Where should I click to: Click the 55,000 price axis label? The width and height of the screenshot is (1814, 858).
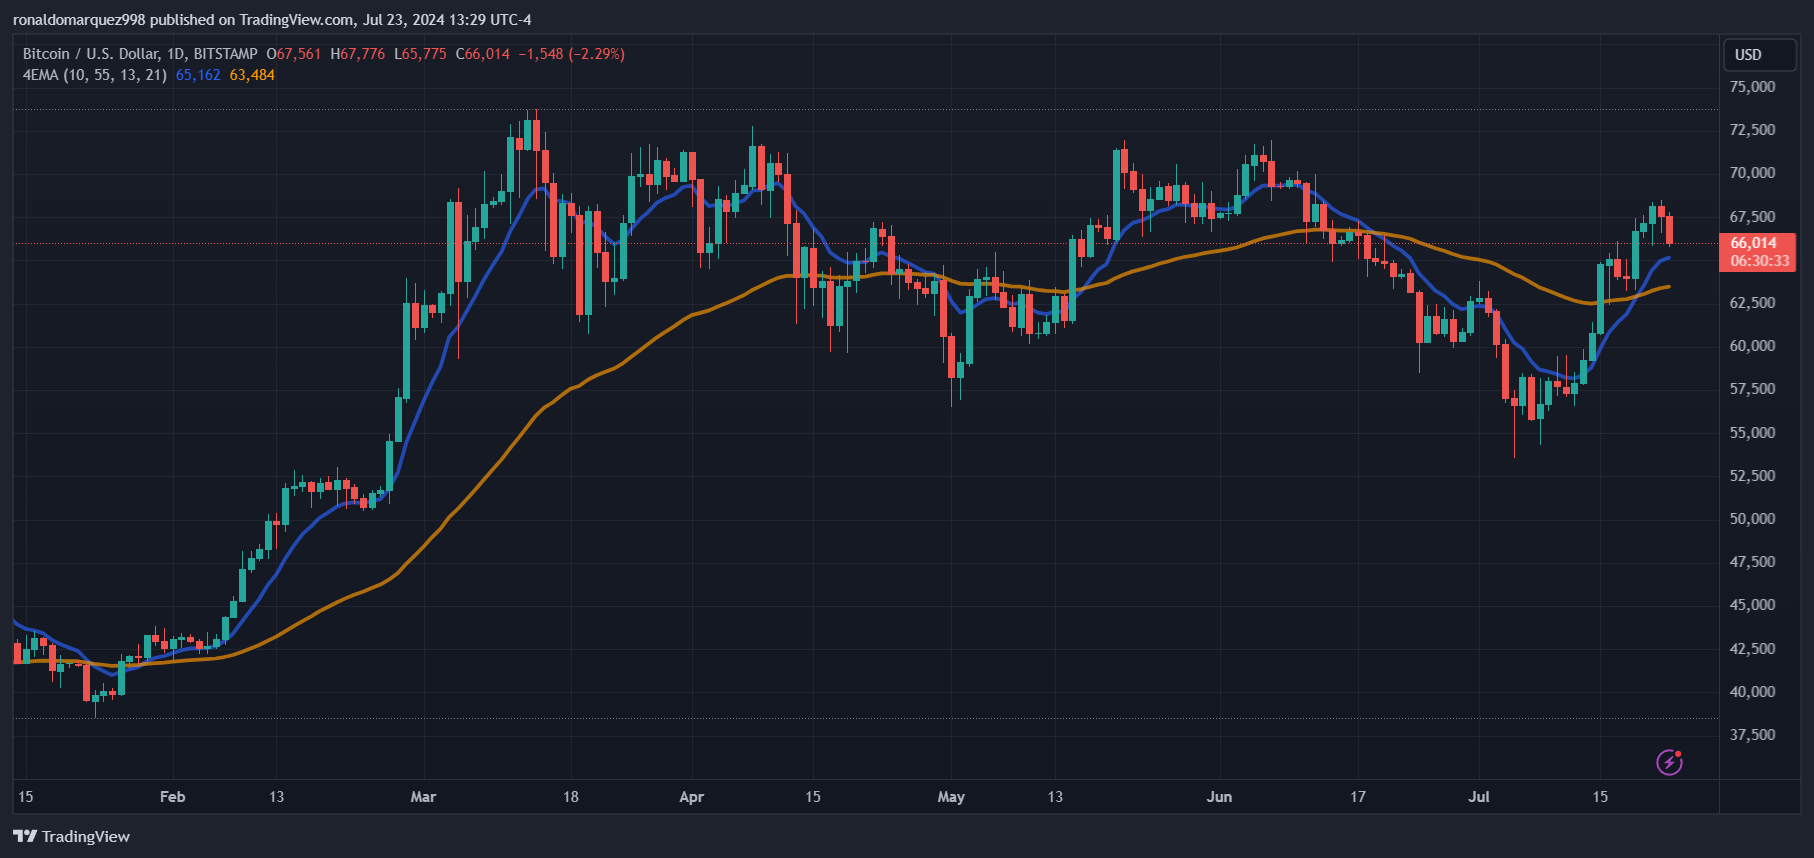1753,433
